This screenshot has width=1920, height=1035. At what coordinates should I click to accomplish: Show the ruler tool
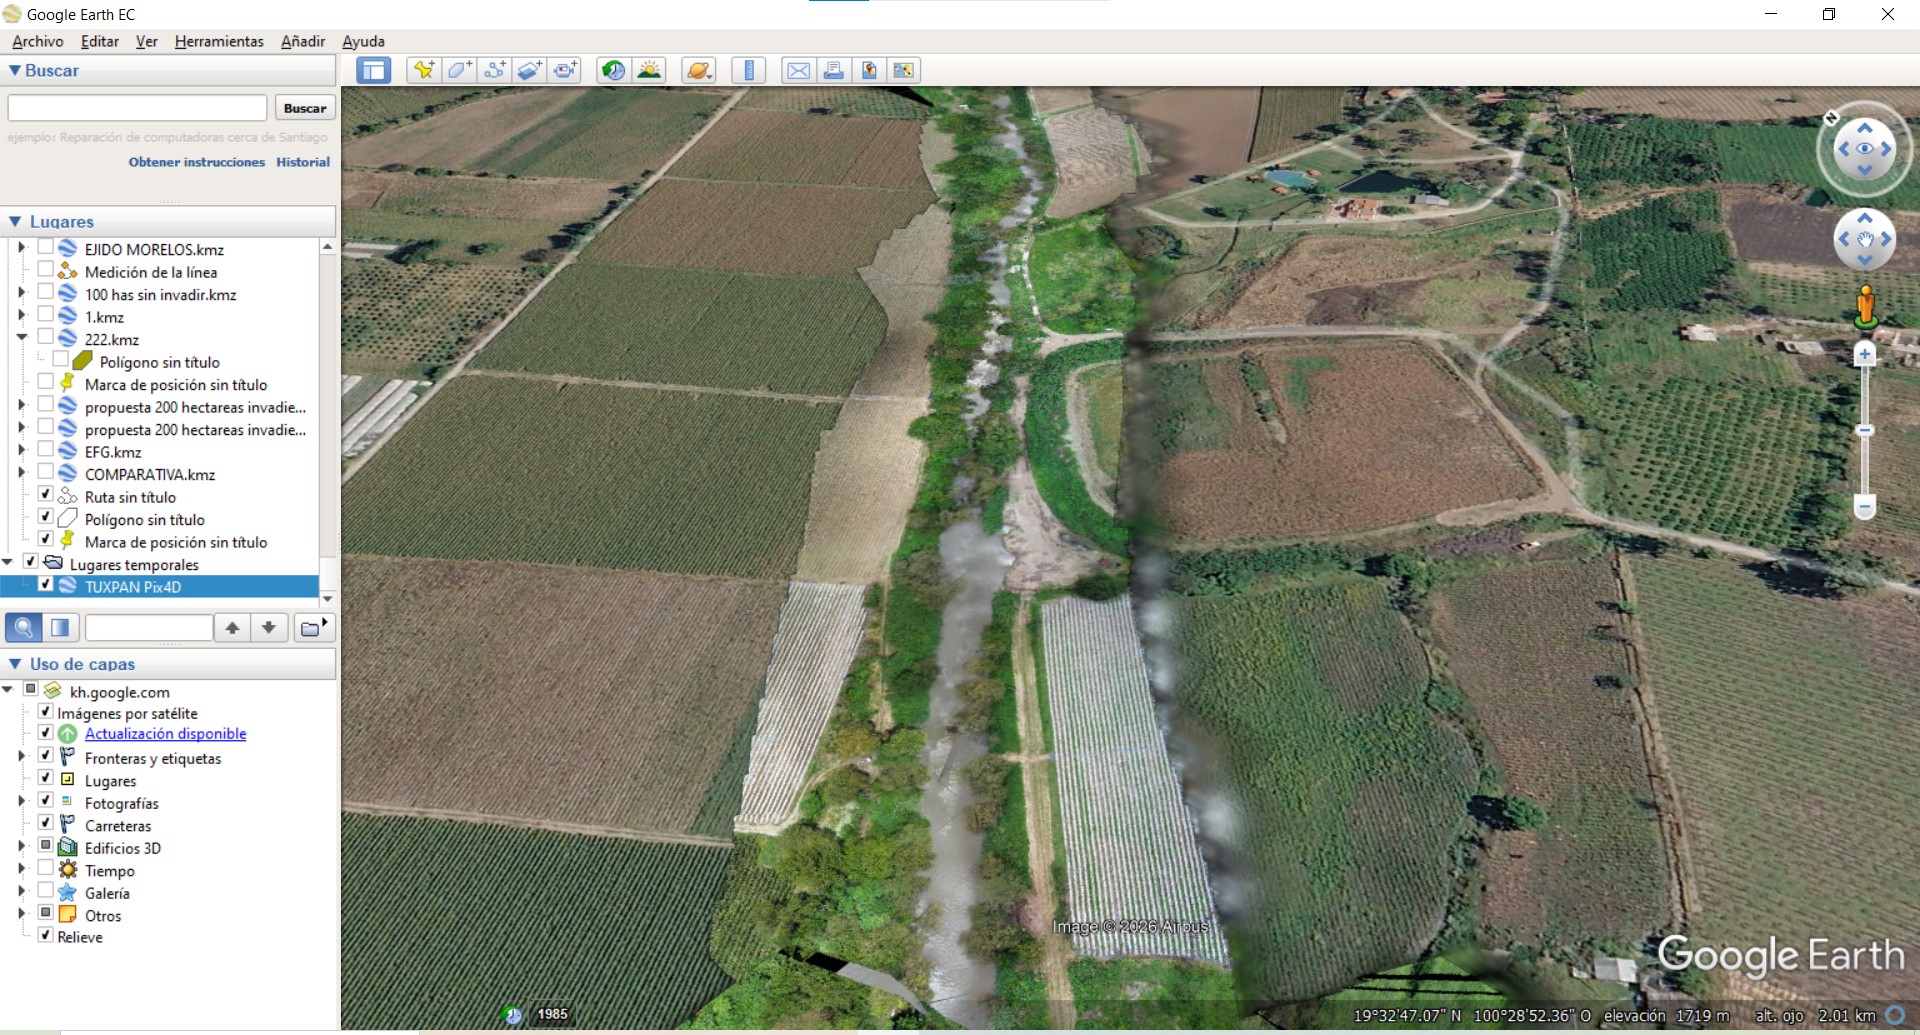(748, 70)
